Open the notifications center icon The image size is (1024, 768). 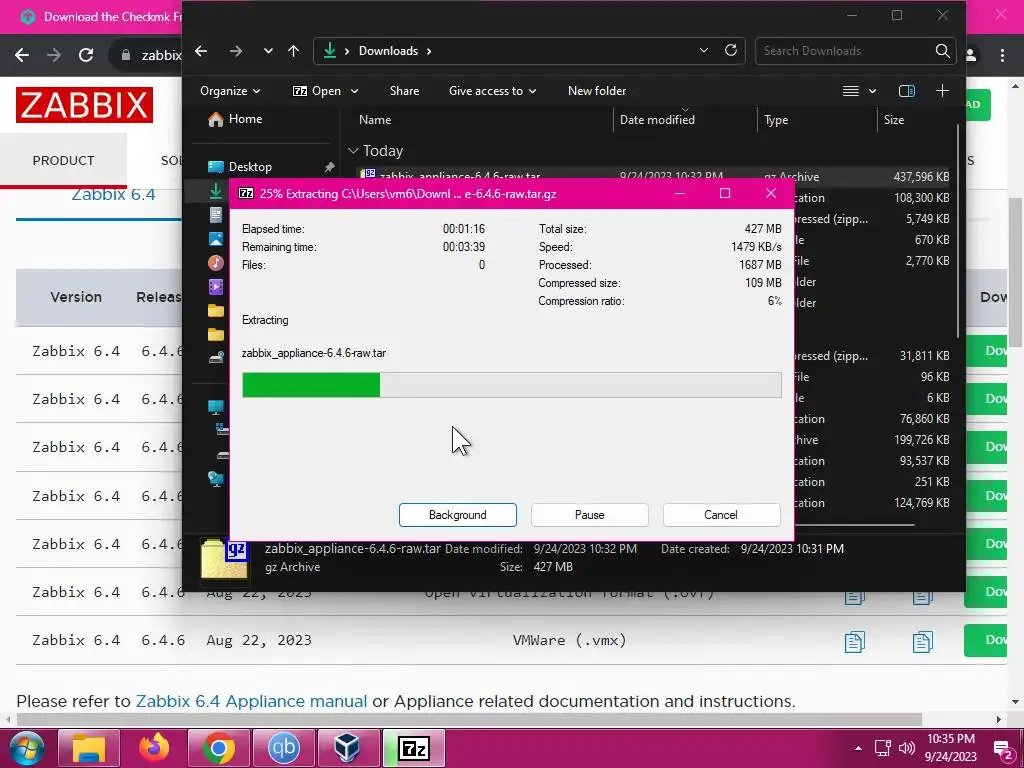(1002, 749)
